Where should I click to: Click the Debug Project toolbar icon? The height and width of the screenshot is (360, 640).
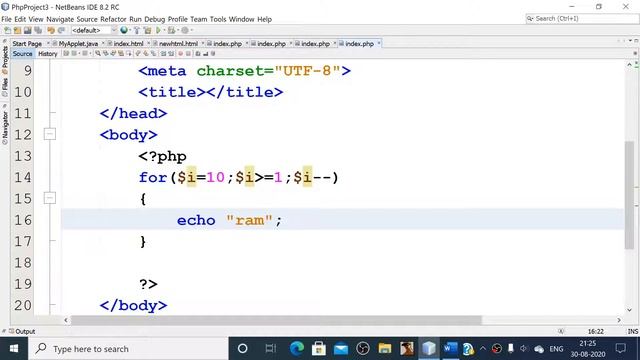tap(171, 30)
